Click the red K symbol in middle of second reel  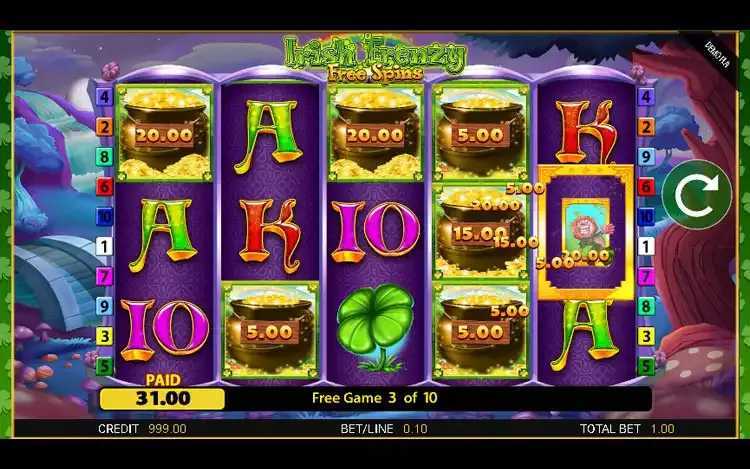coord(270,234)
